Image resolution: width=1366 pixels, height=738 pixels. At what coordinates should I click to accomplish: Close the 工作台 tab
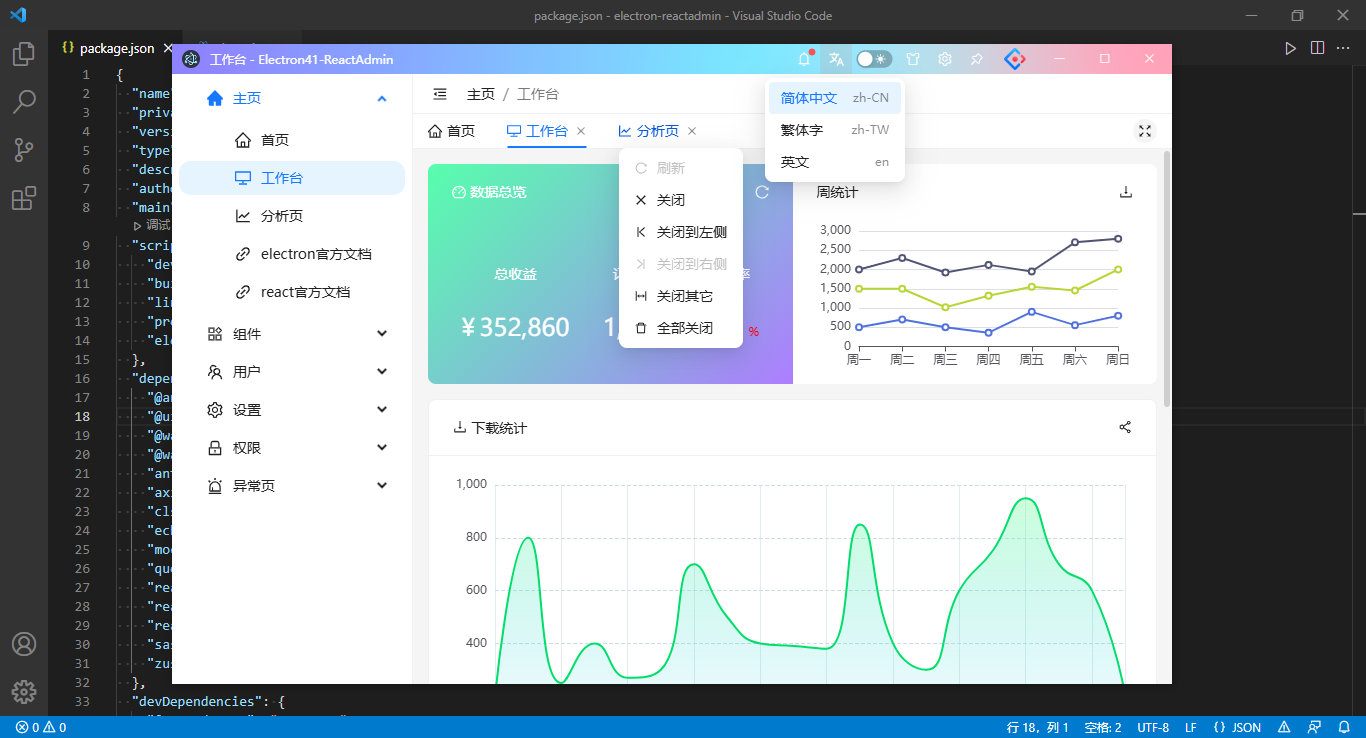pos(581,131)
